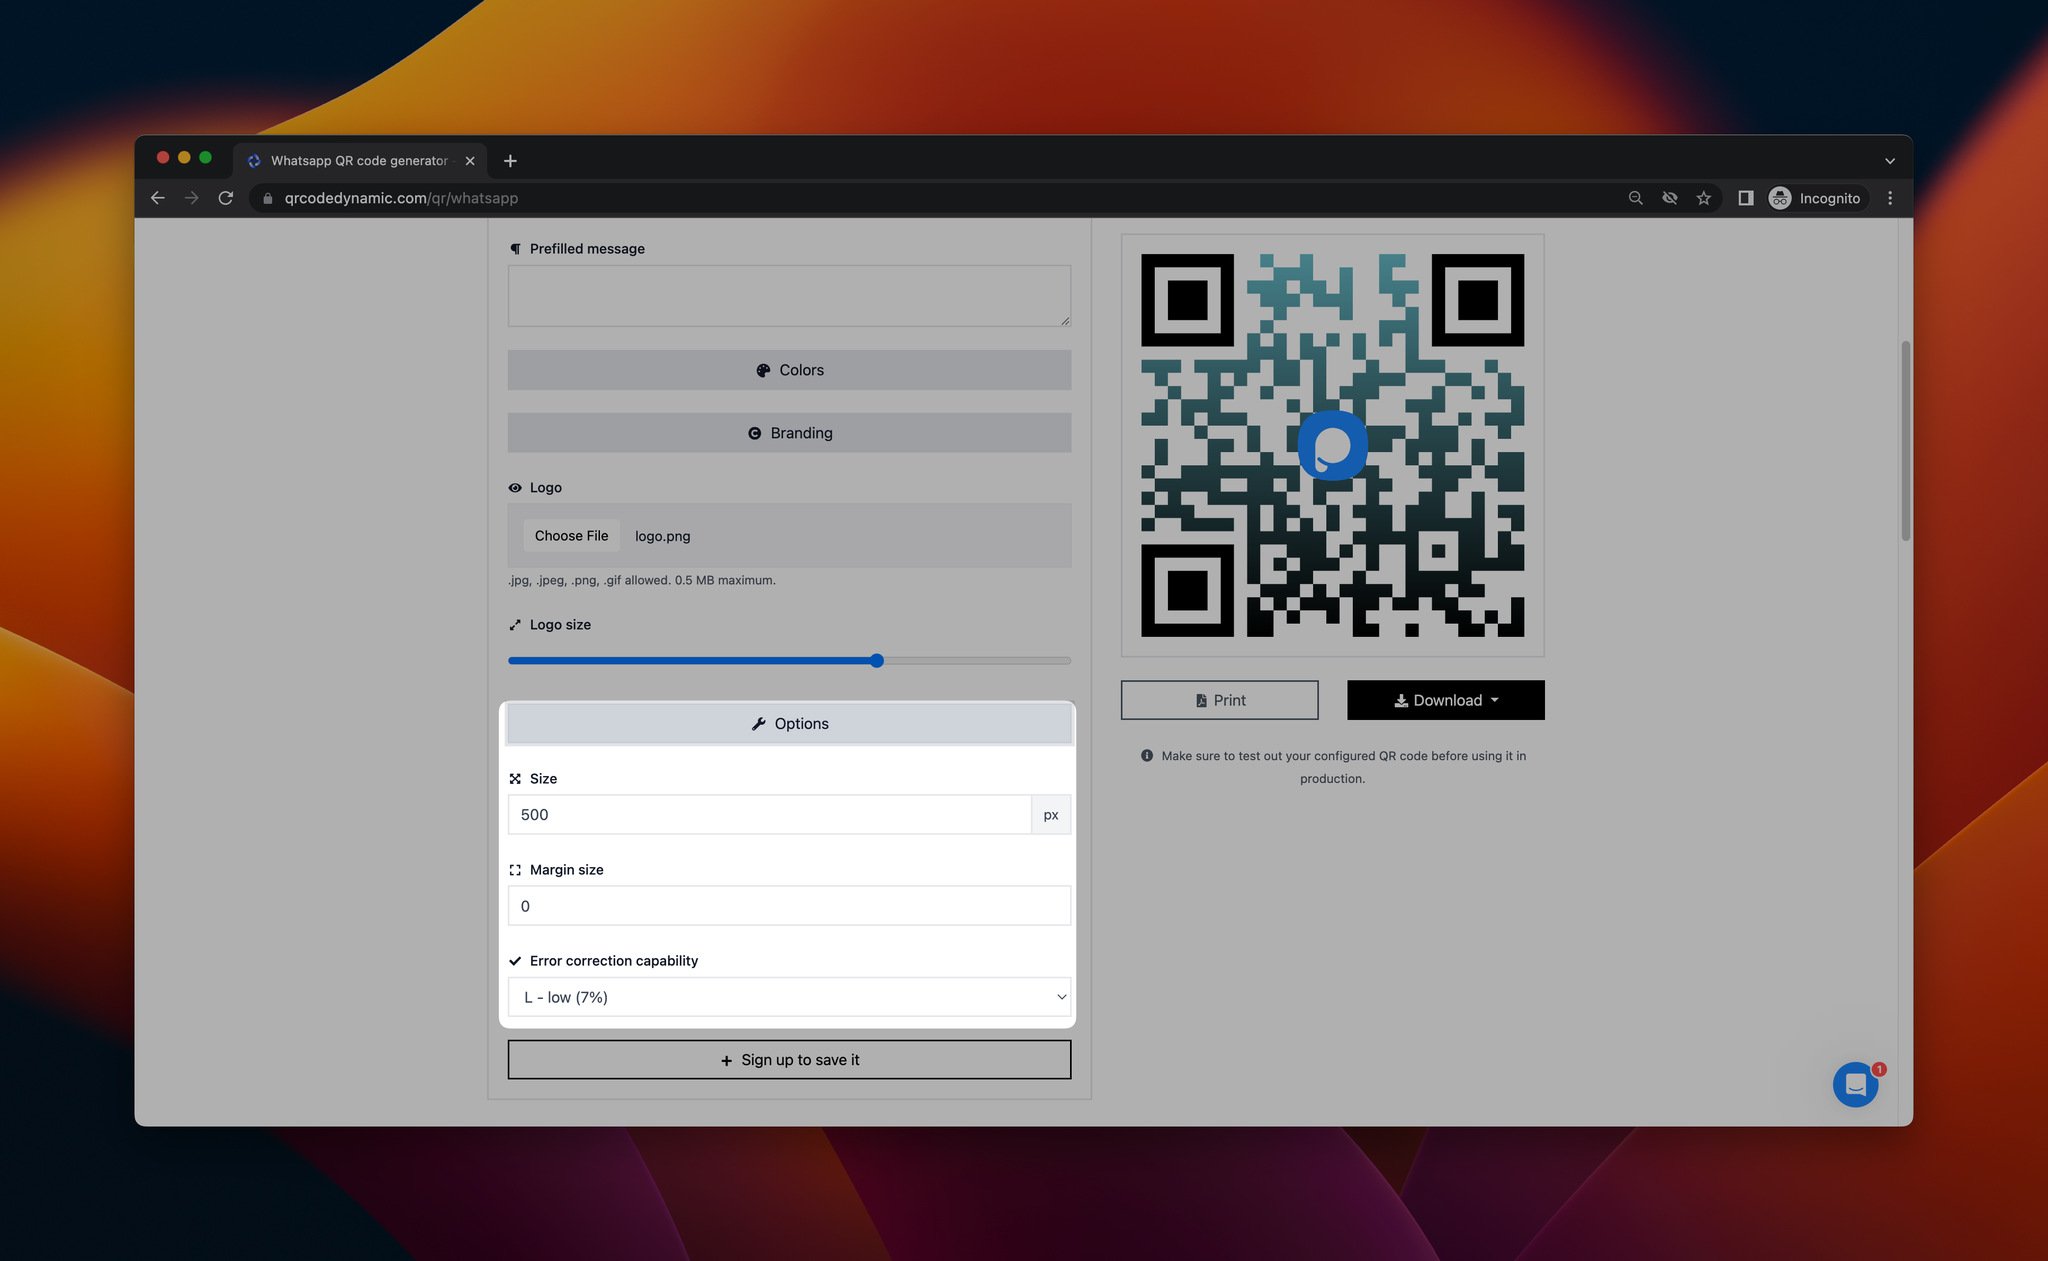Click the Margin size input field
The height and width of the screenshot is (1261, 2048).
click(789, 906)
